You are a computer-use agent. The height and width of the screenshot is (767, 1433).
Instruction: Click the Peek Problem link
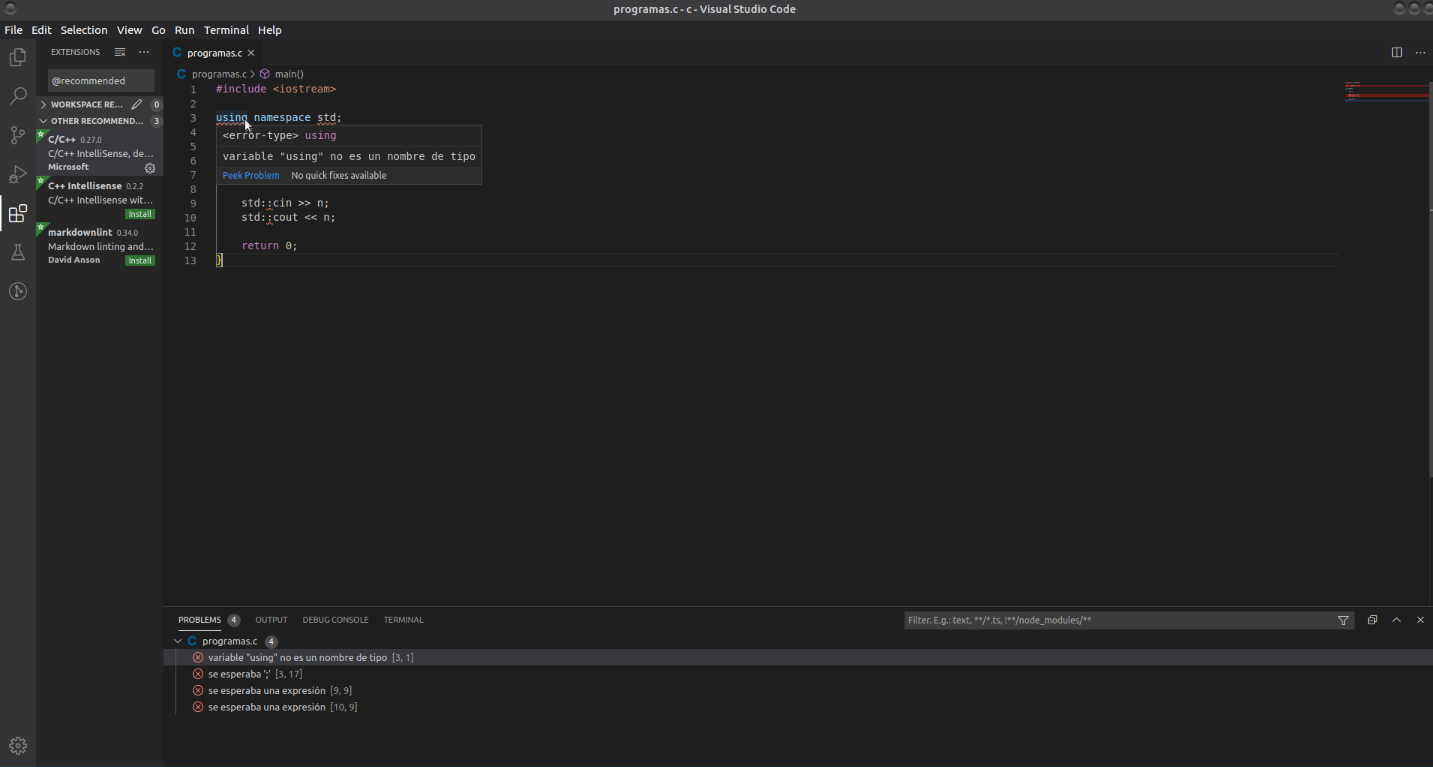click(250, 175)
